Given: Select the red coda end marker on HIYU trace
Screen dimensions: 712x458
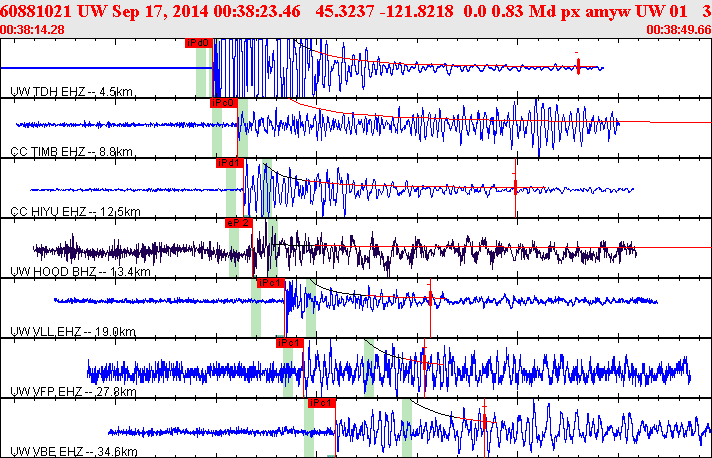Looking at the screenshot, I should [x=515, y=187].
